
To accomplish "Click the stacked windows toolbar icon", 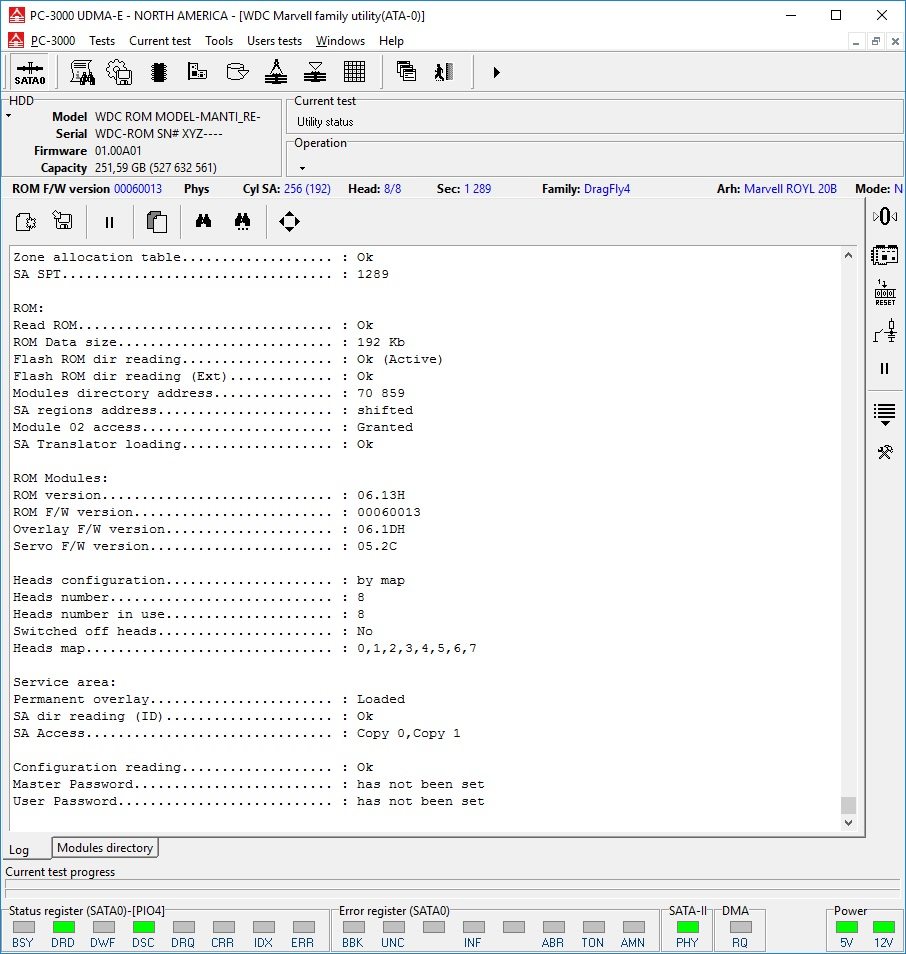I will click(406, 72).
